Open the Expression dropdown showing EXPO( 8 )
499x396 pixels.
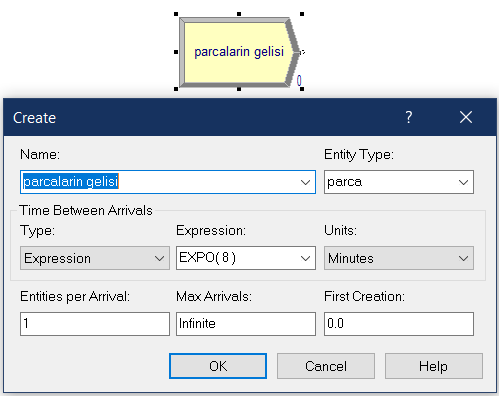246,258
